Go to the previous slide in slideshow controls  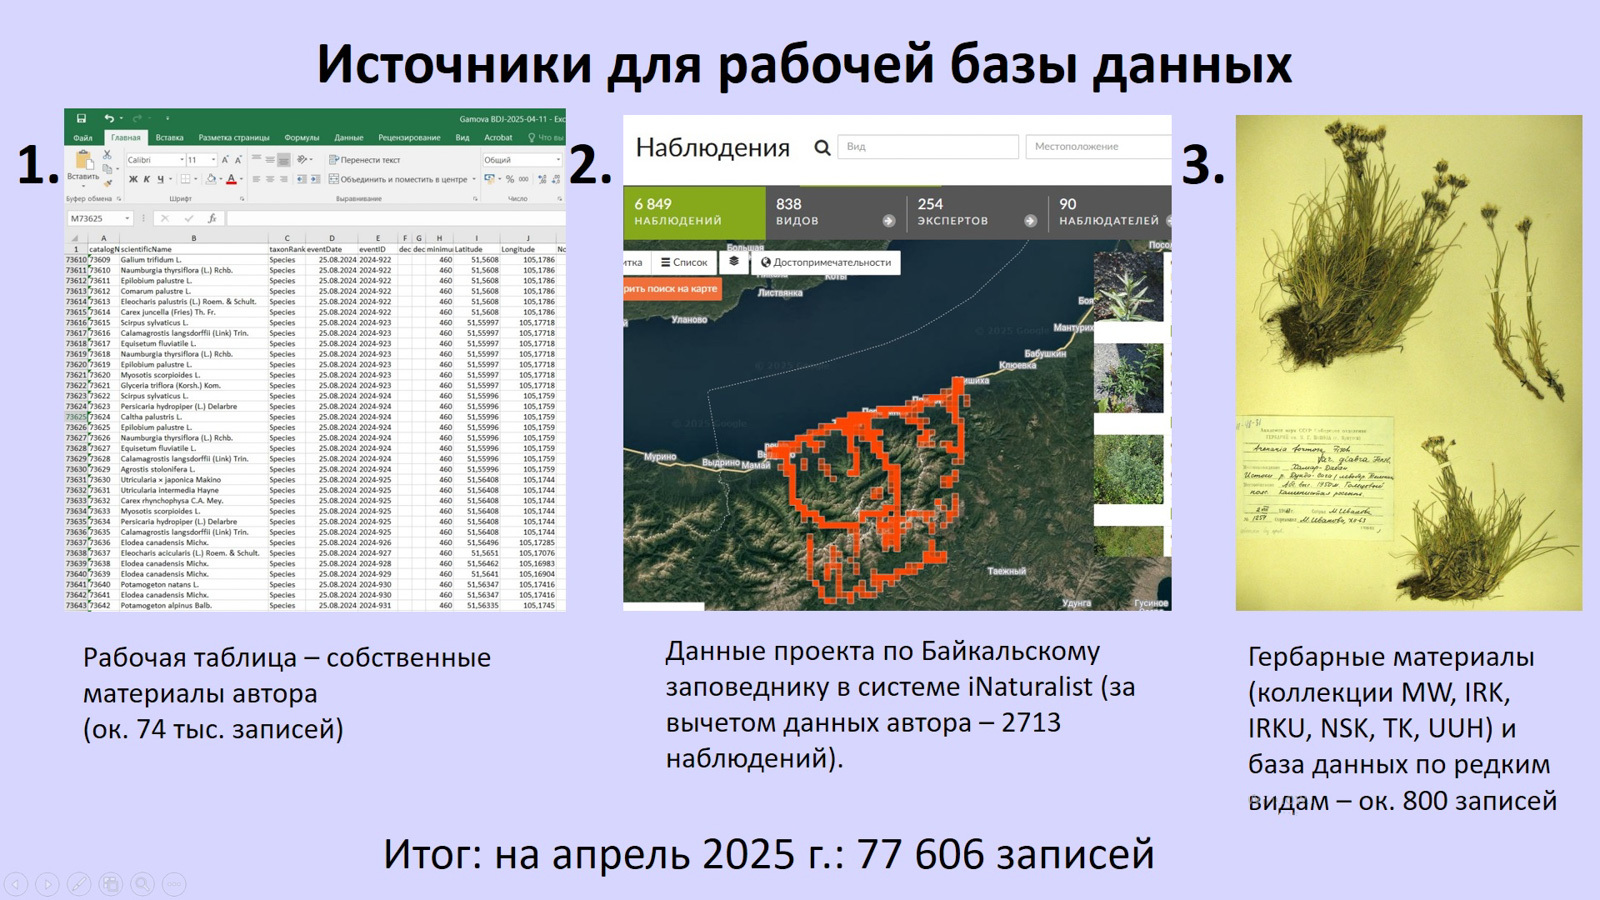[16, 884]
